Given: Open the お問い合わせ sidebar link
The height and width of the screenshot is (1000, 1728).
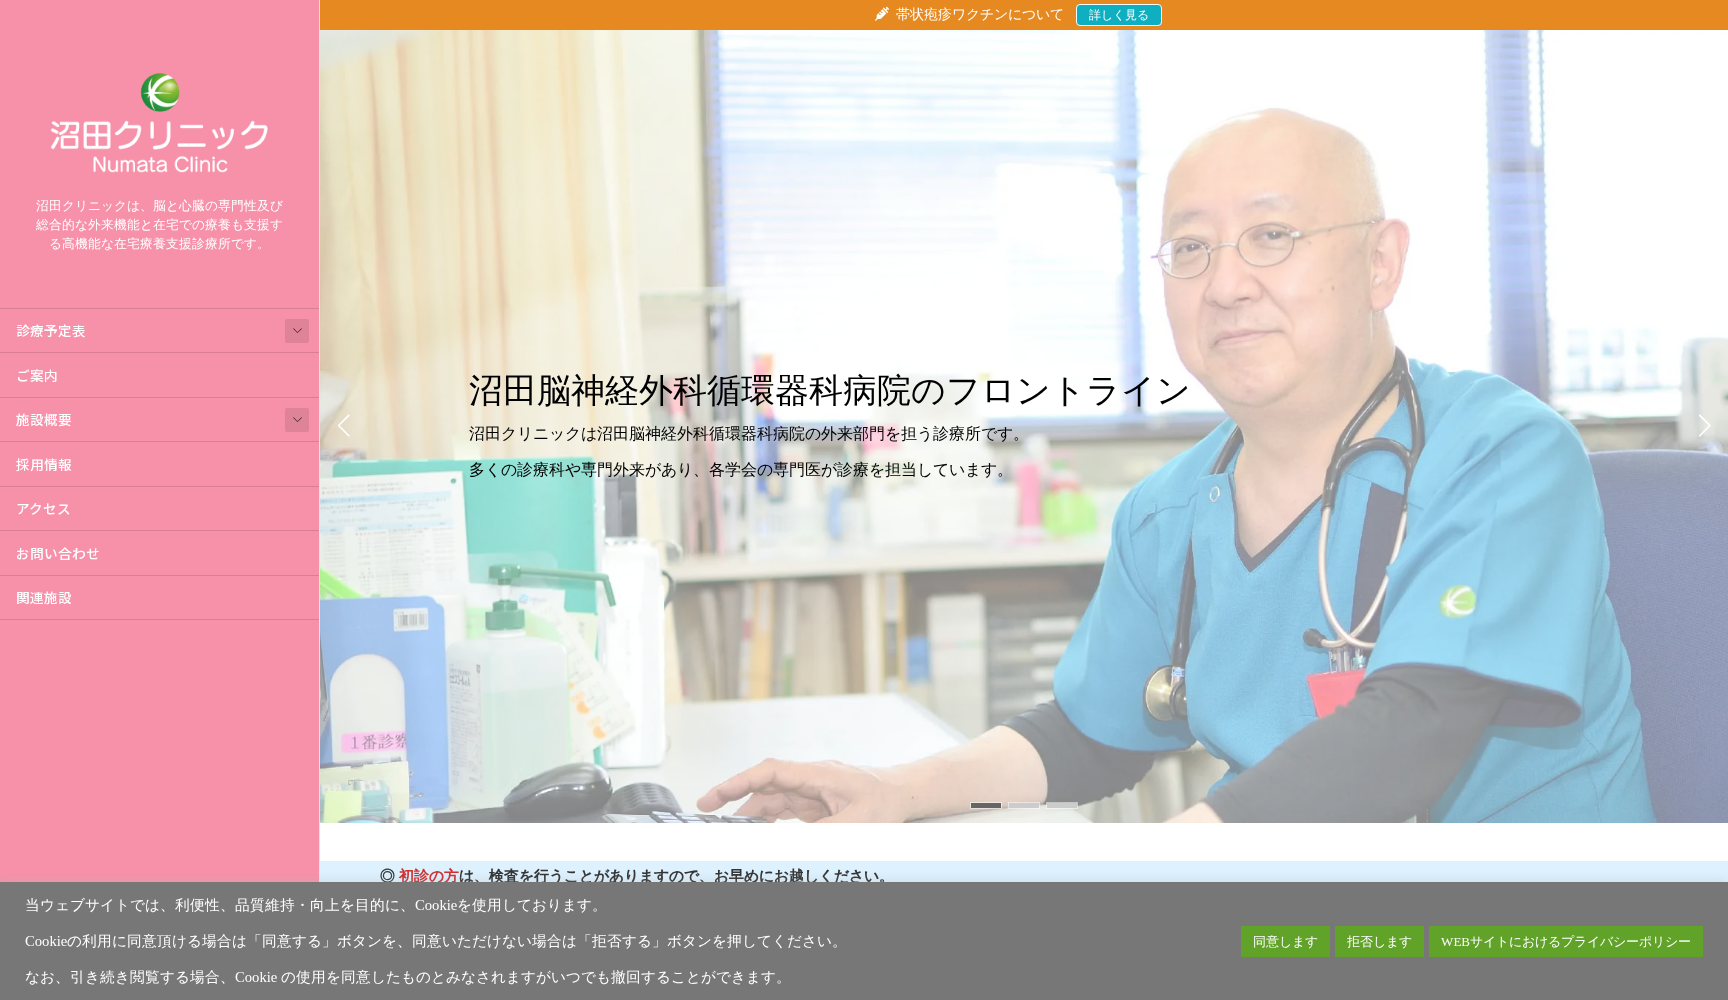Looking at the screenshot, I should click(x=57, y=553).
